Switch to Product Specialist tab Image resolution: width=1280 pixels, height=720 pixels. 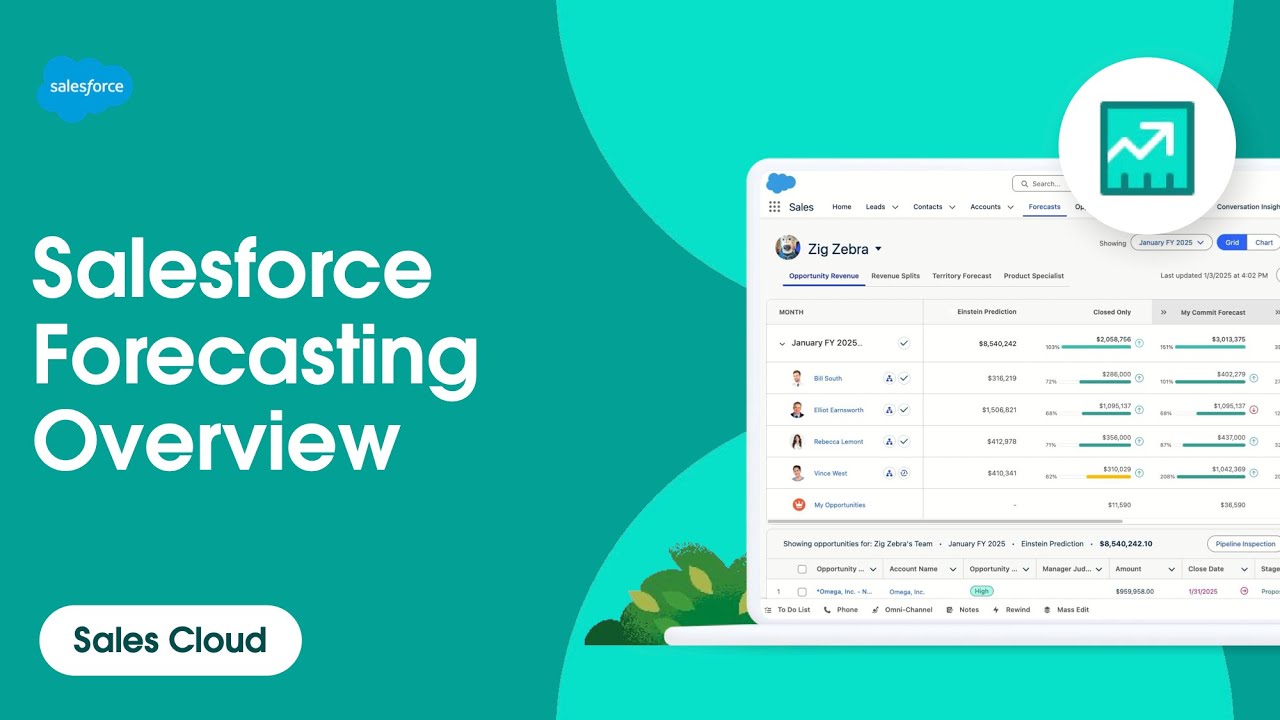[1034, 276]
